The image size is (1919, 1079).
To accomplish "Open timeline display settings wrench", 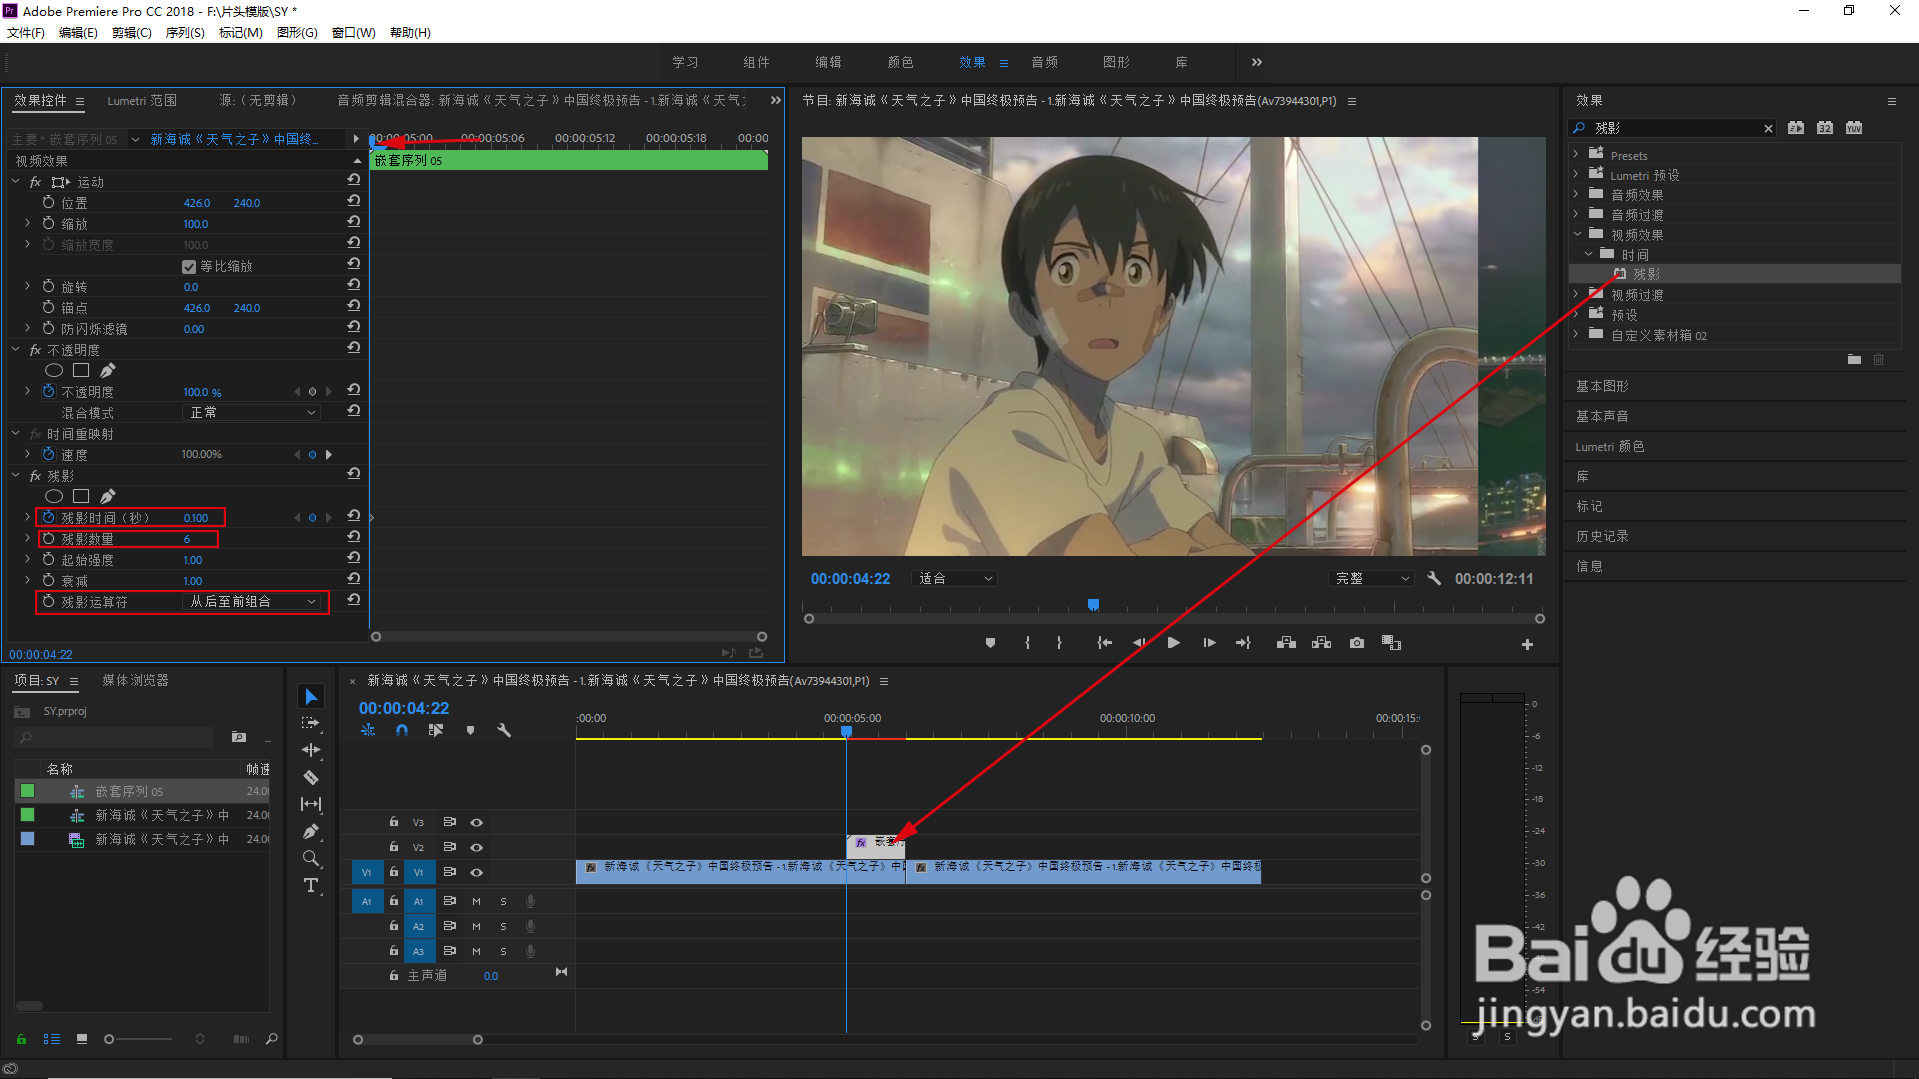I will click(504, 731).
